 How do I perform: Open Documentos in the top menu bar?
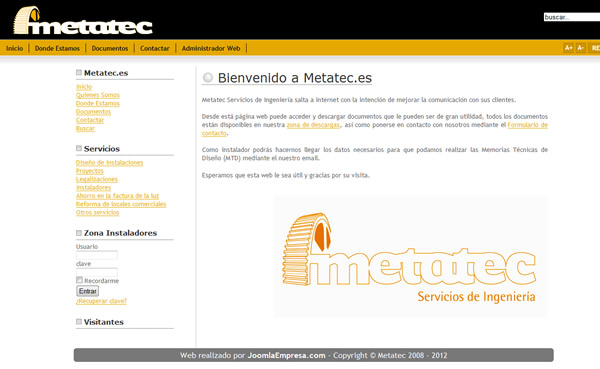click(109, 48)
